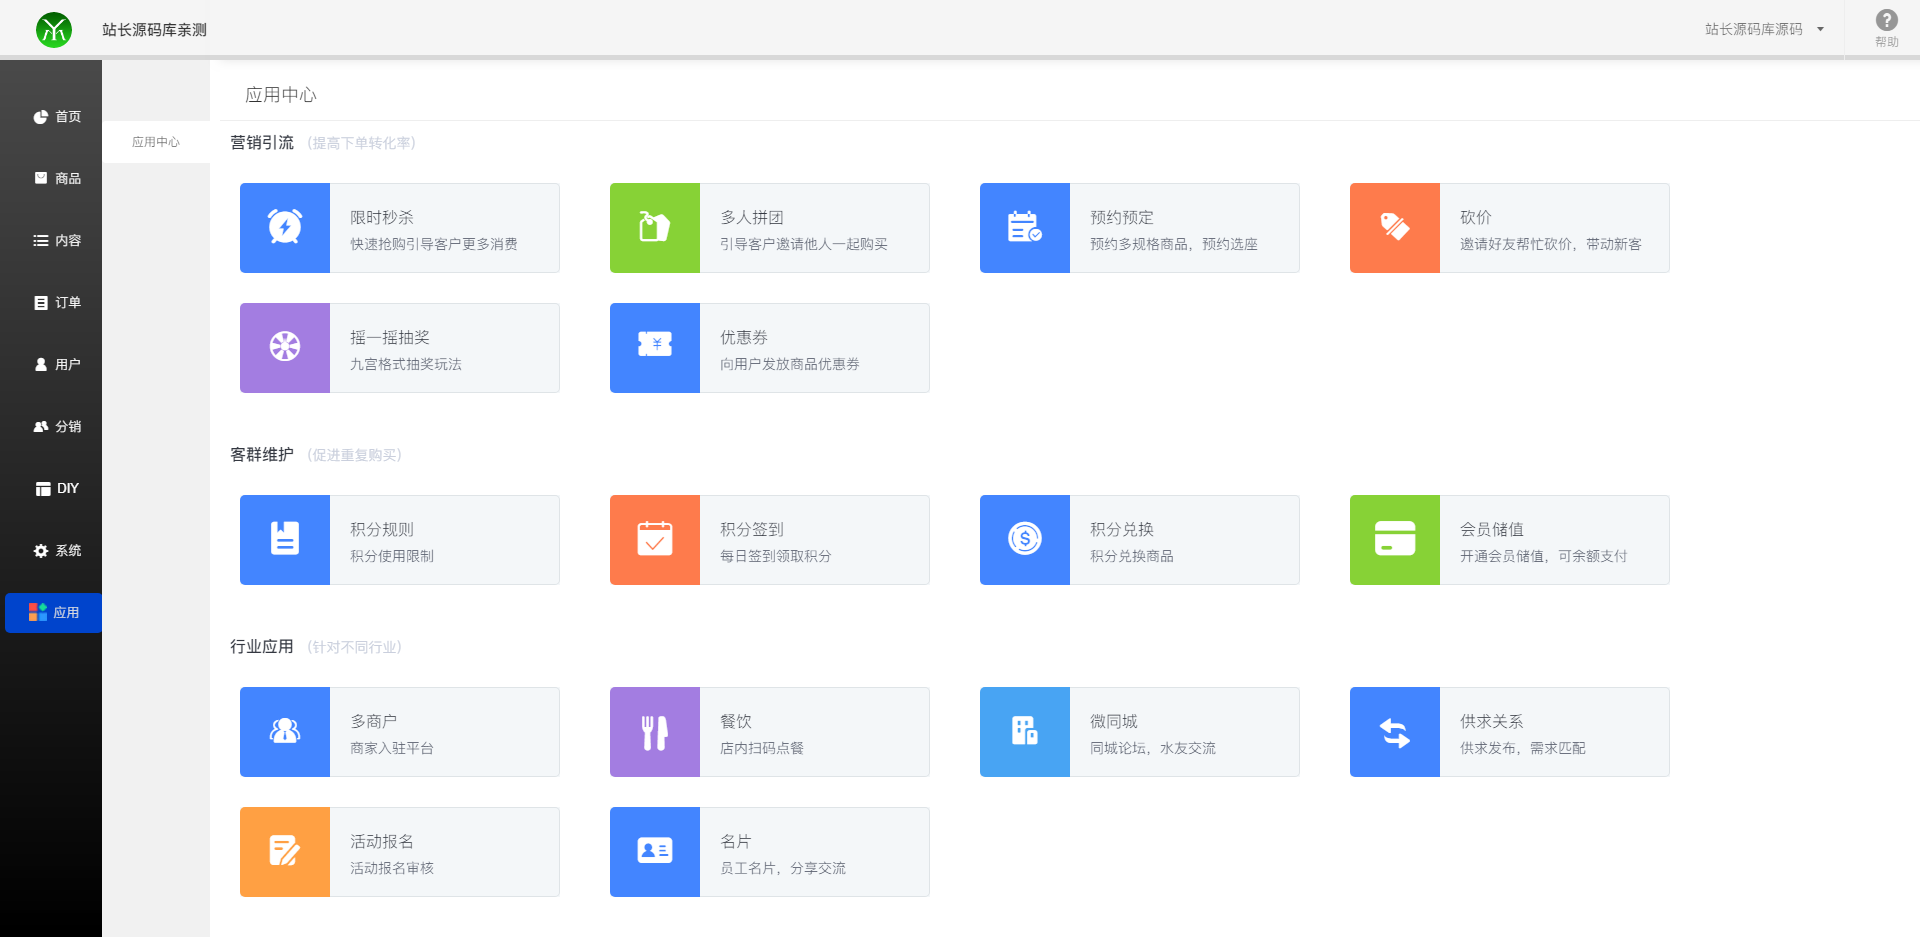This screenshot has height=937, width=1920.
Task: Click the 供求关系 exchange arrows icon
Action: tap(1395, 732)
